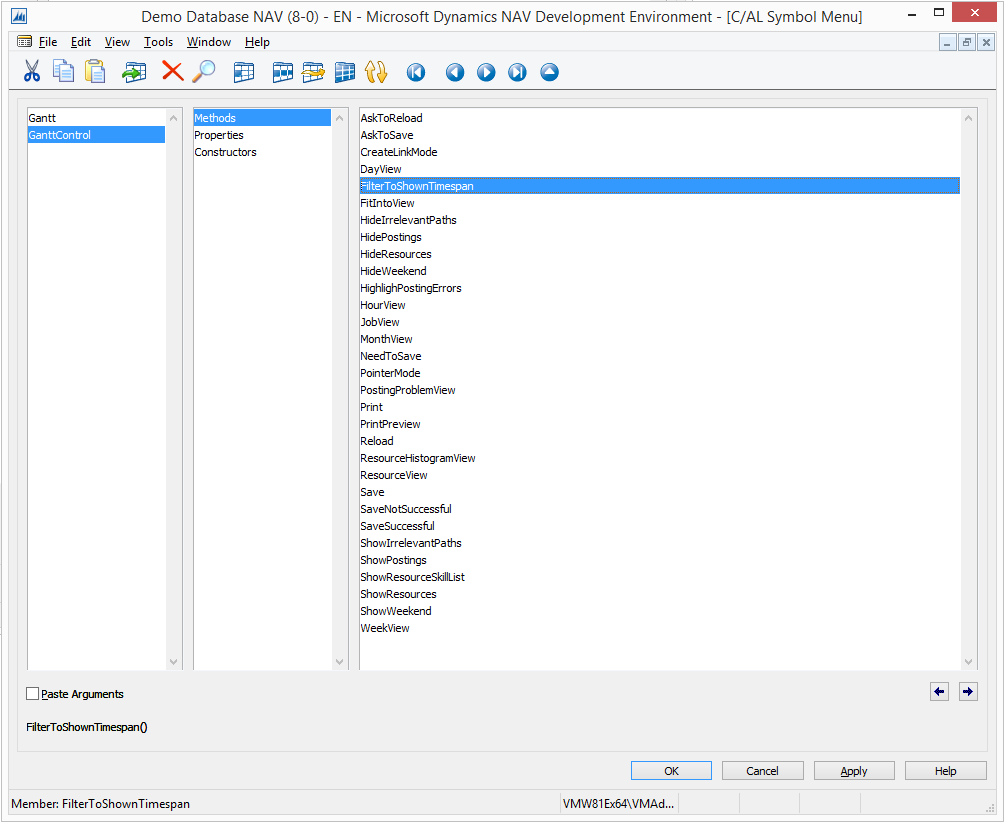Click the Paste clipboard icon

click(95, 71)
